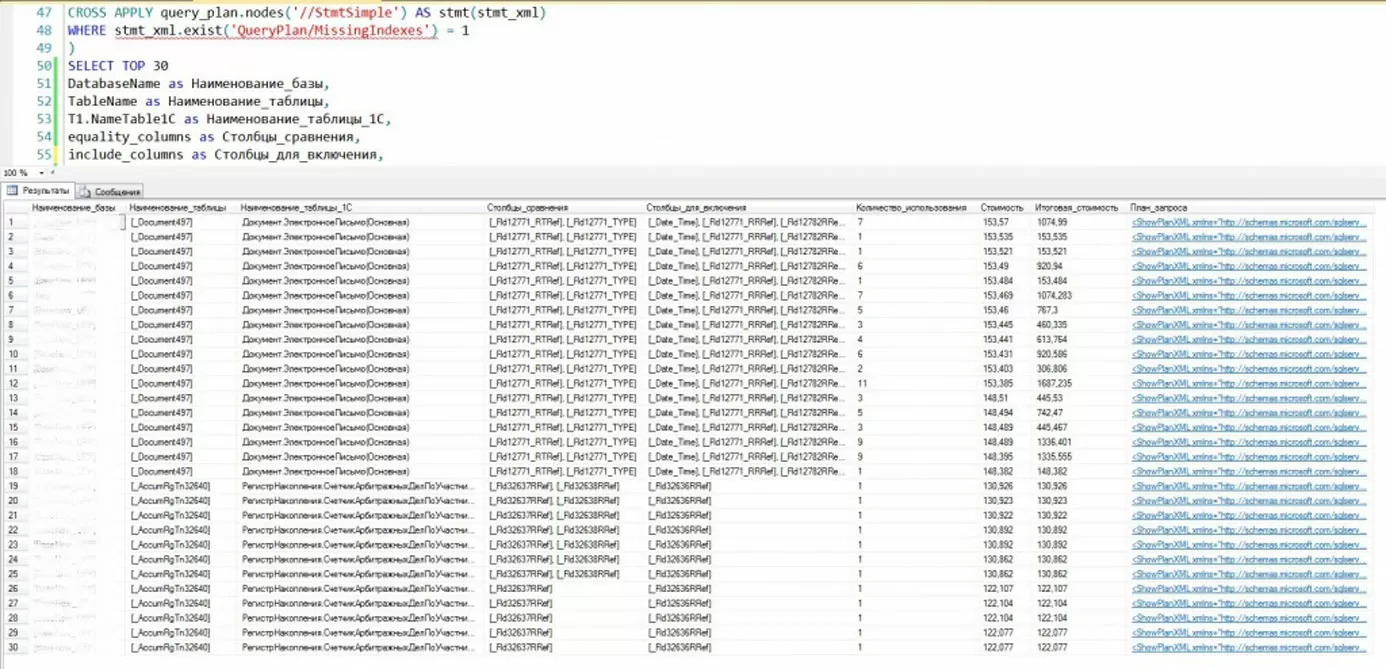
Task: Select the Стоимость column header
Action: coord(1002,207)
